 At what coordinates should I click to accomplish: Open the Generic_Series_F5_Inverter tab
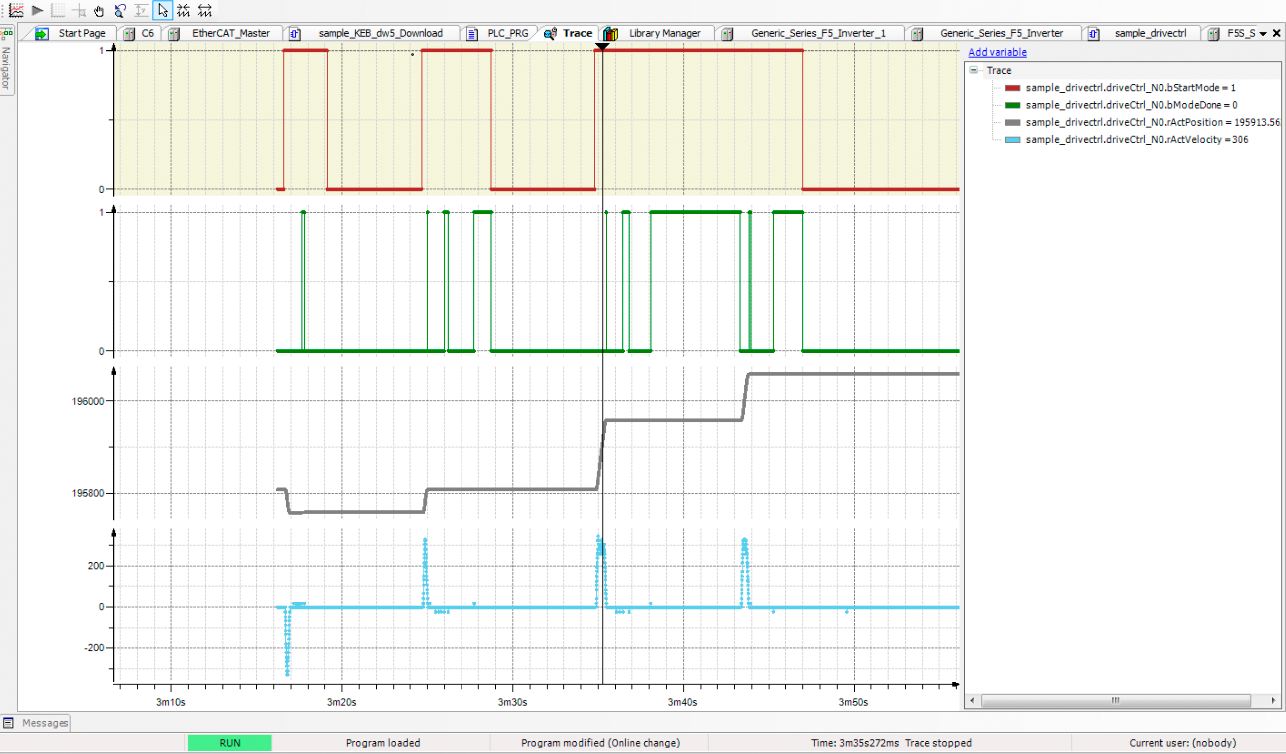pyautogui.click(x=1002, y=33)
